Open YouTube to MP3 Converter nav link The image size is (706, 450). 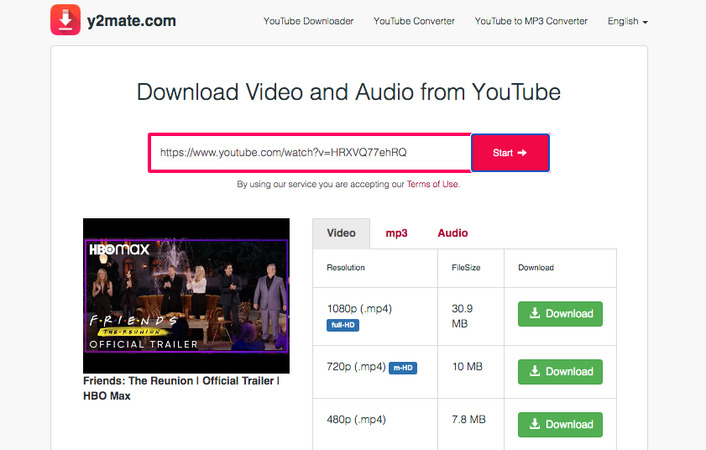pos(531,21)
